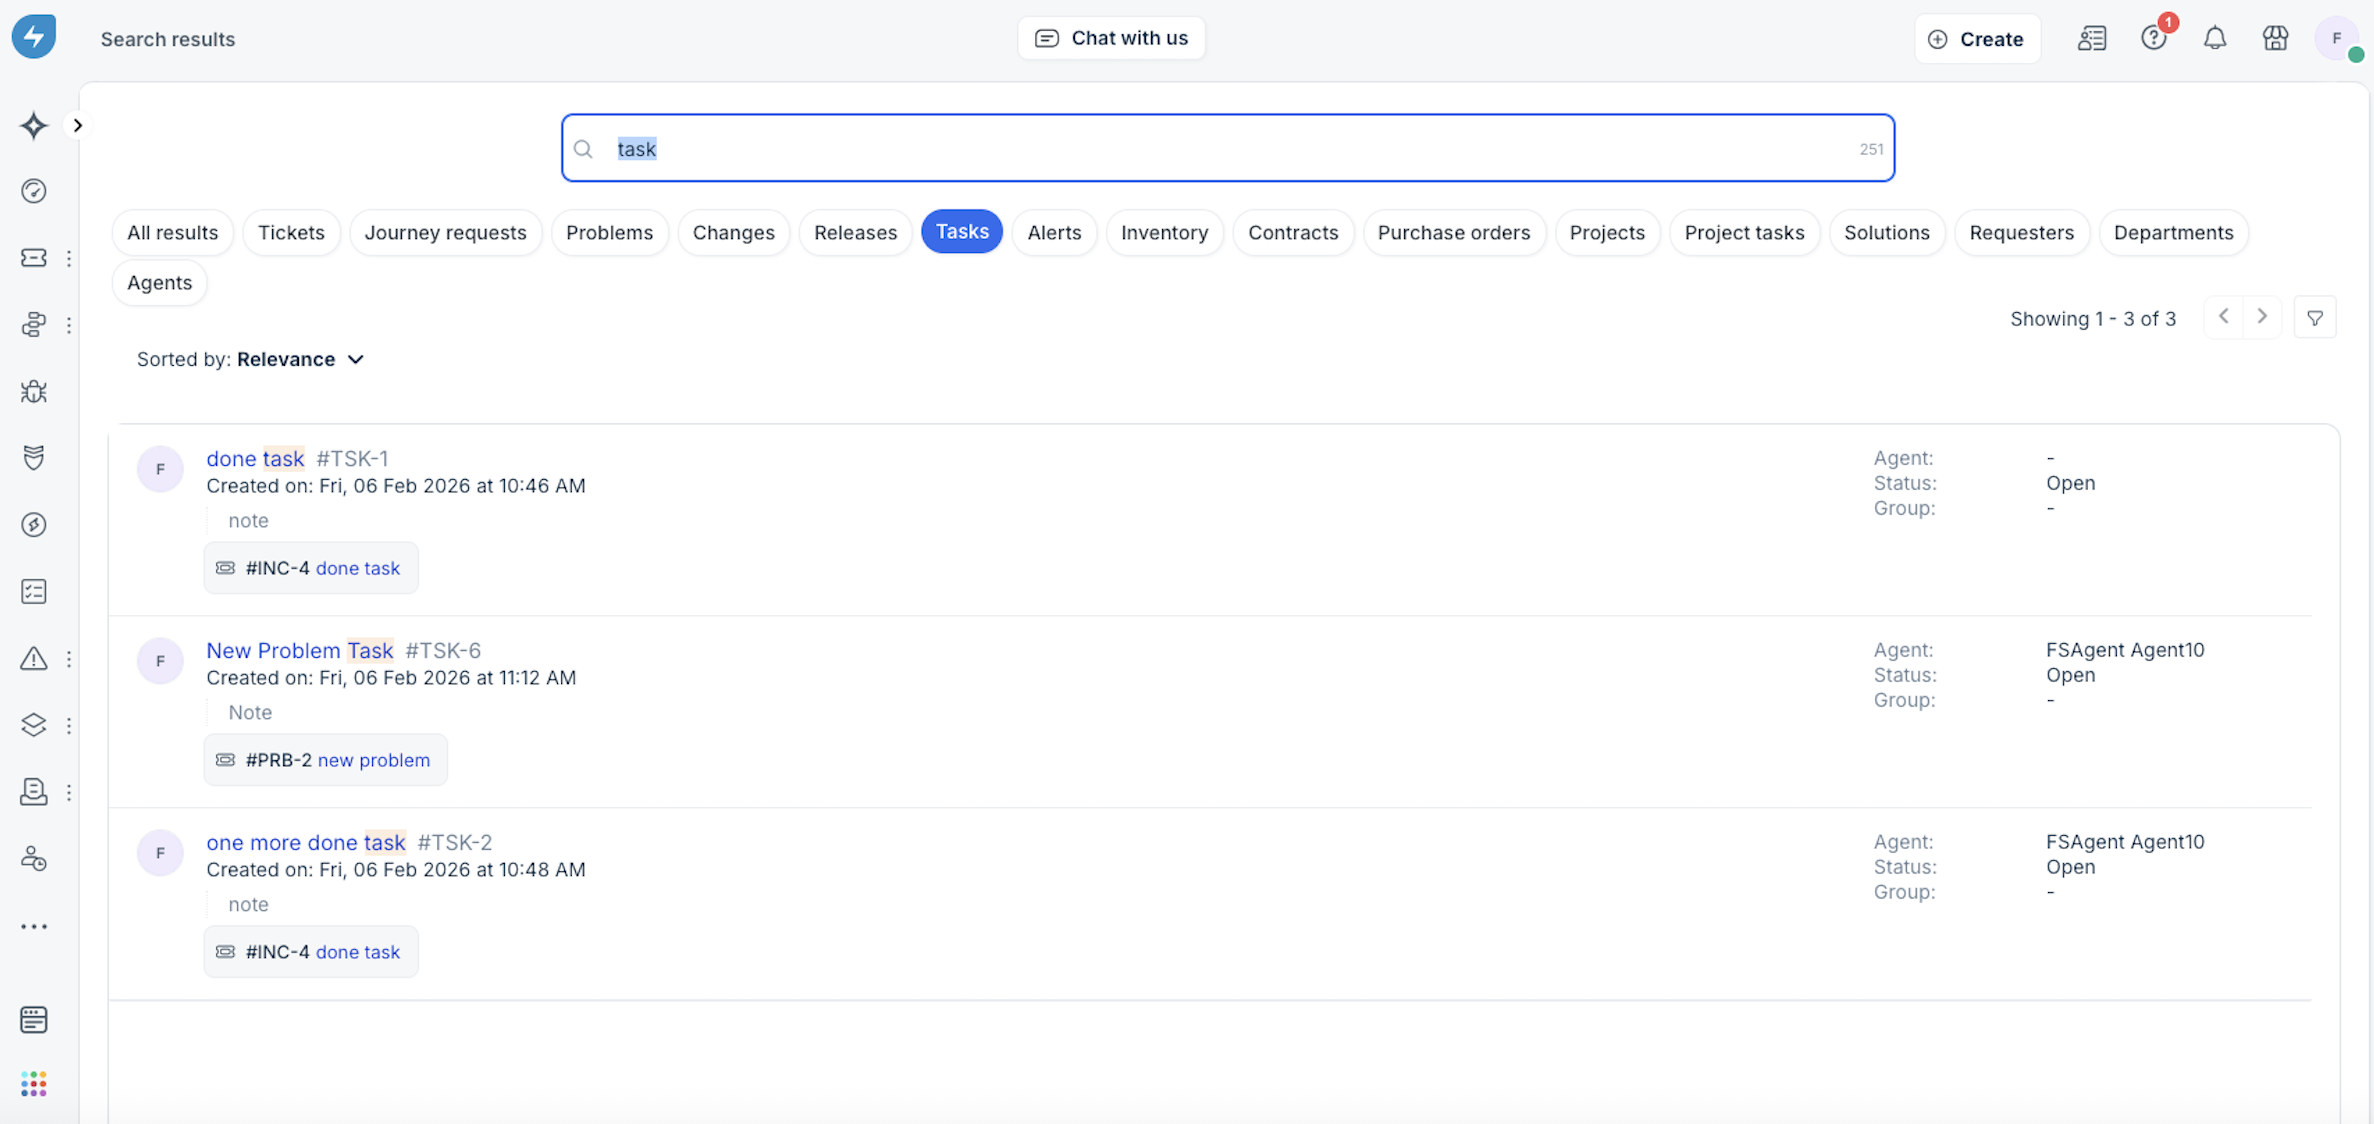Open the New Problem Task link
This screenshot has height=1124, width=2374.
(x=299, y=650)
